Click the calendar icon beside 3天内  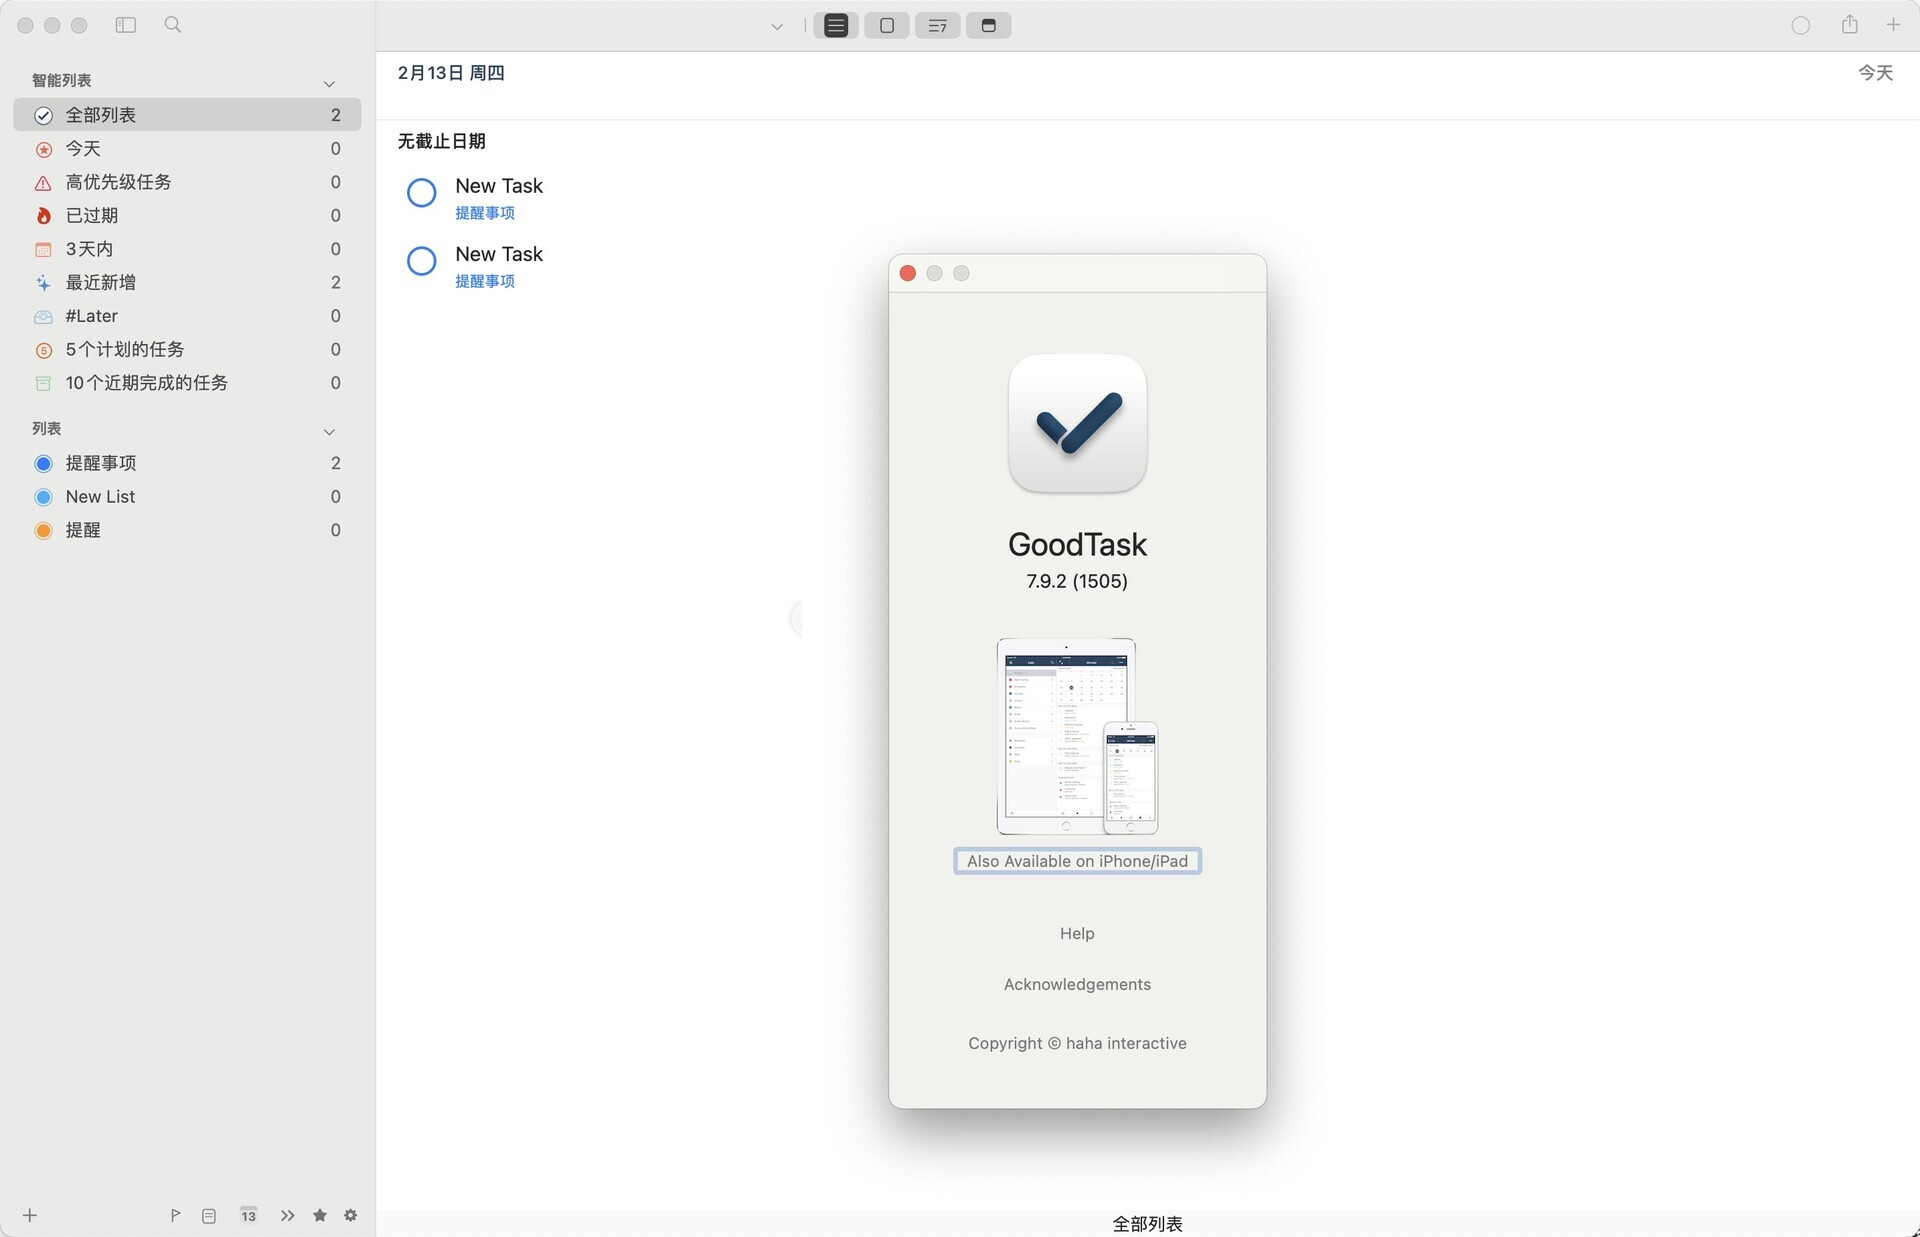point(43,250)
